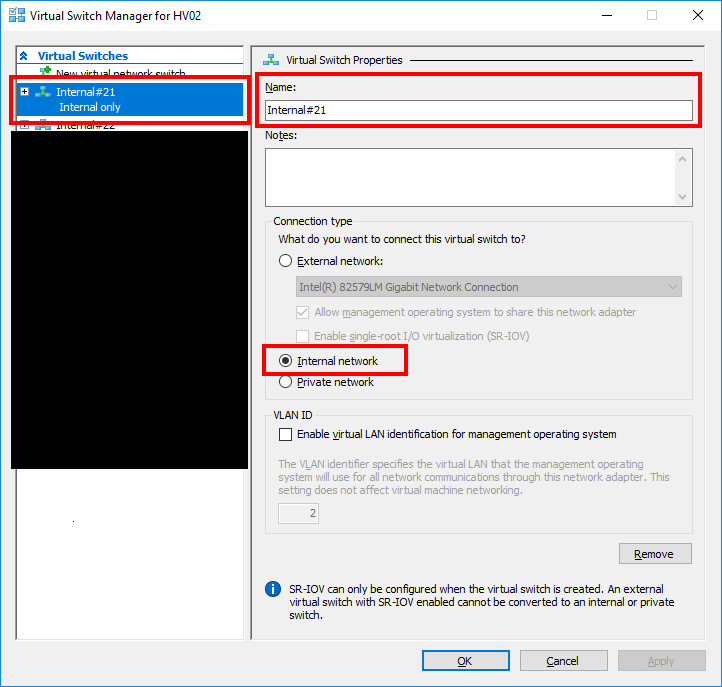The image size is (722, 687).
Task: Click the Notes scrollbar up arrow
Action: click(x=682, y=159)
